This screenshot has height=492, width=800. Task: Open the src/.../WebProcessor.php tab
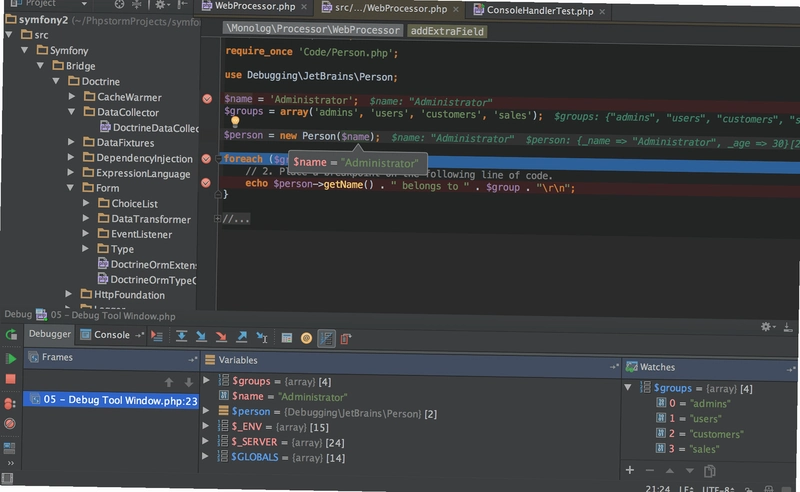tap(390, 9)
